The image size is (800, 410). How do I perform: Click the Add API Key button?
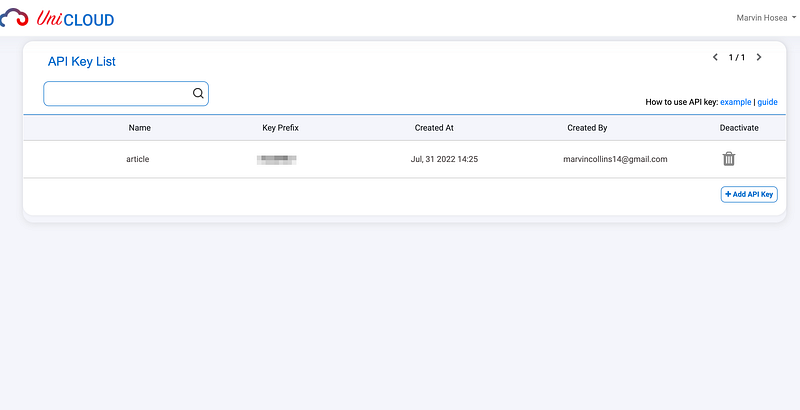click(749, 194)
